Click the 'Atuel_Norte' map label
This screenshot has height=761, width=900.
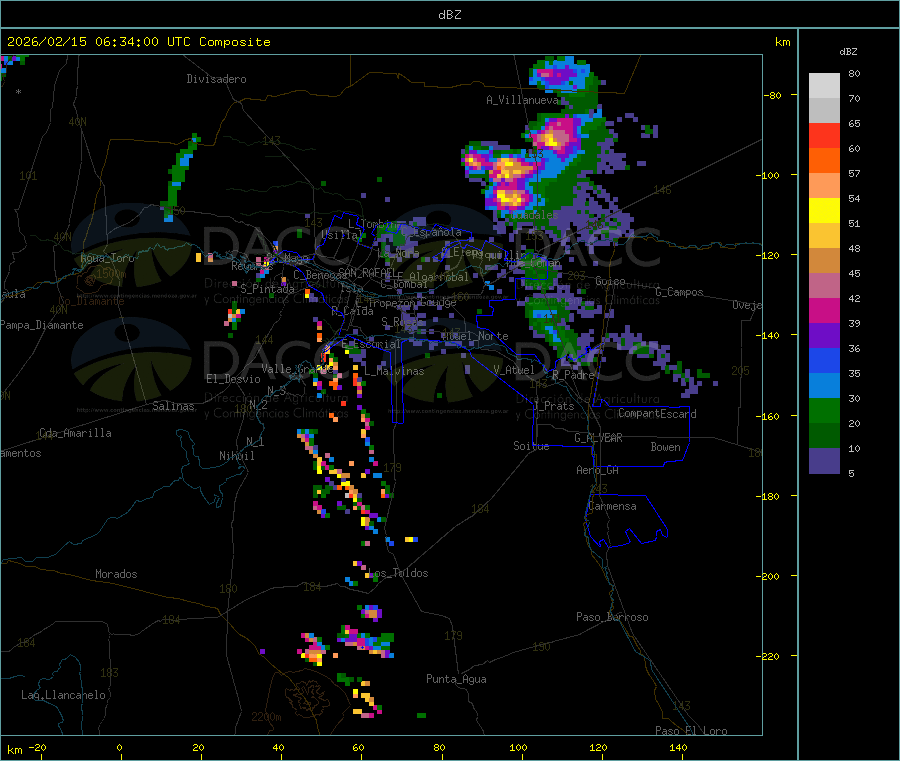coord(475,336)
